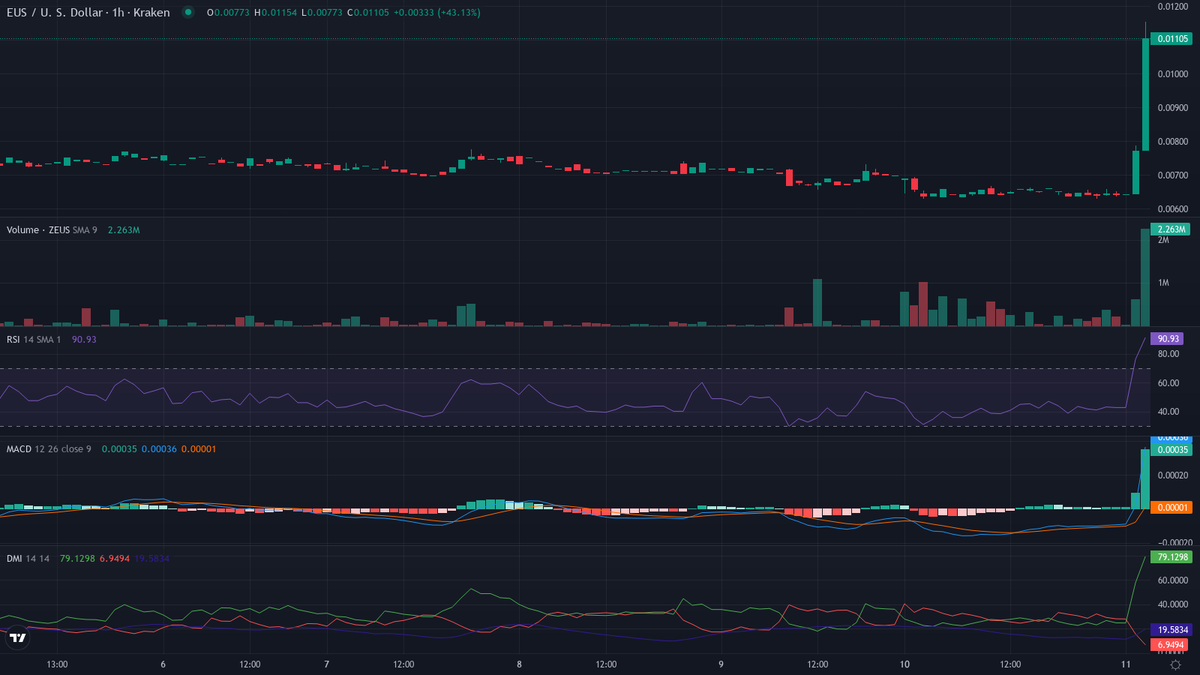
Task: Click day 7 on the time axis
Action: click(x=327, y=663)
